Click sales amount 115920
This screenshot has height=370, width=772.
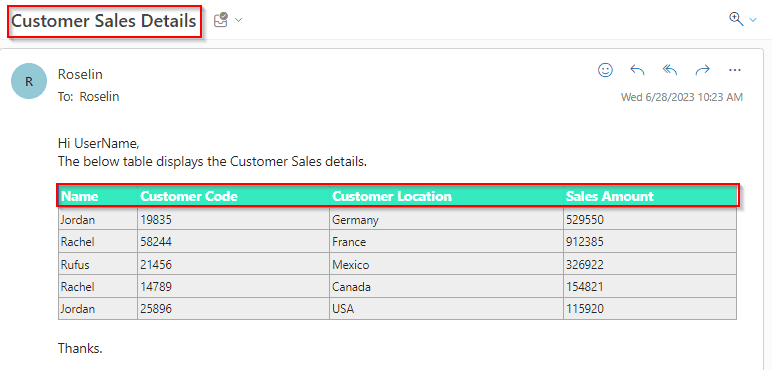pyautogui.click(x=650, y=308)
